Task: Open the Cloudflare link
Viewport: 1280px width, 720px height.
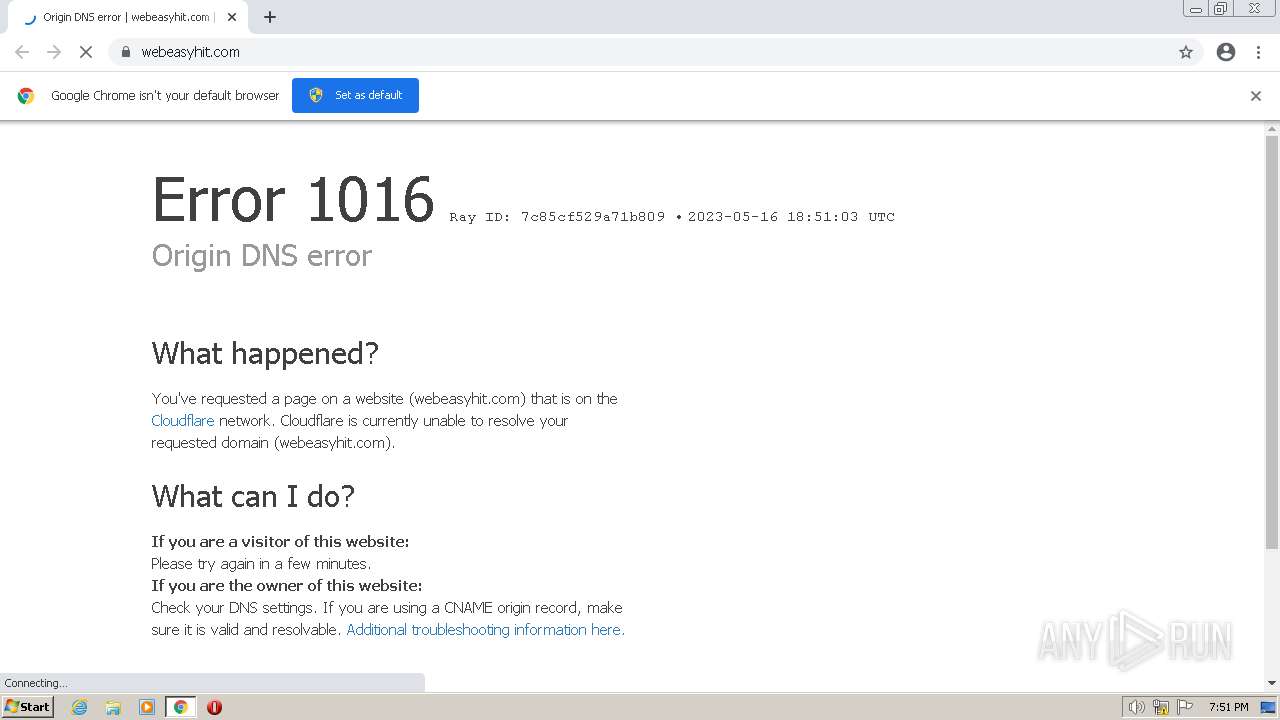Action: (182, 421)
